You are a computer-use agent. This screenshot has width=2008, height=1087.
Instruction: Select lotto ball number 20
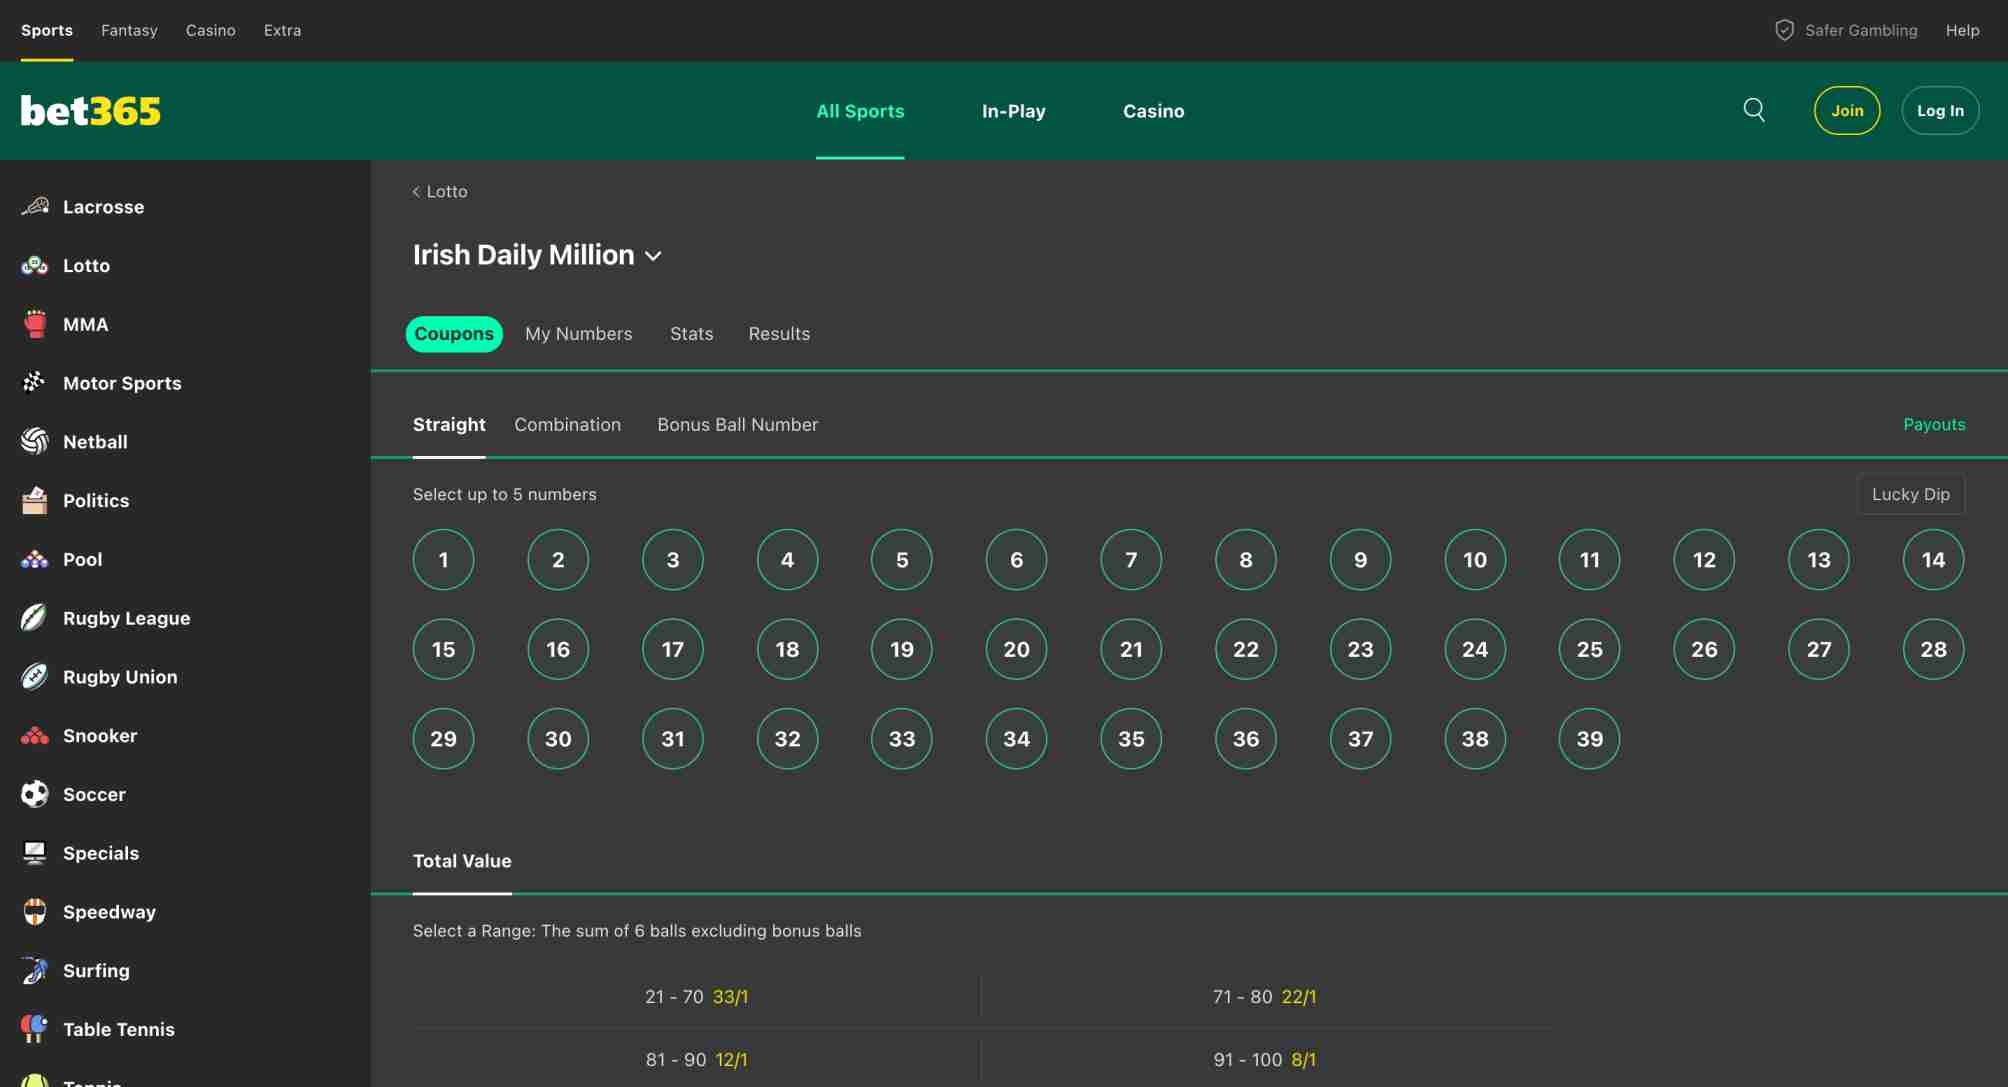1016,649
